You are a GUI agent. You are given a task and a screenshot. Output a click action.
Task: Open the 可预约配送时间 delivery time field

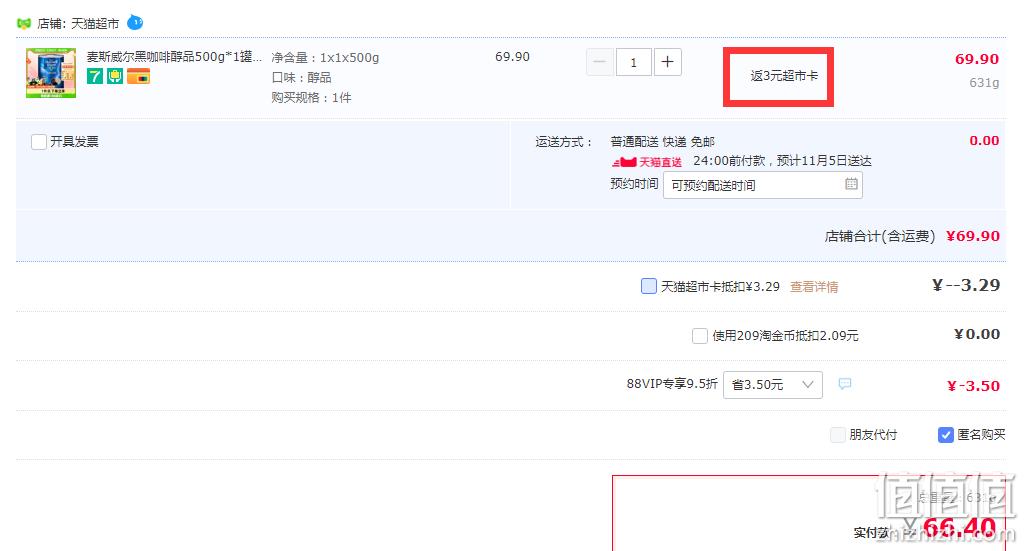click(x=763, y=185)
